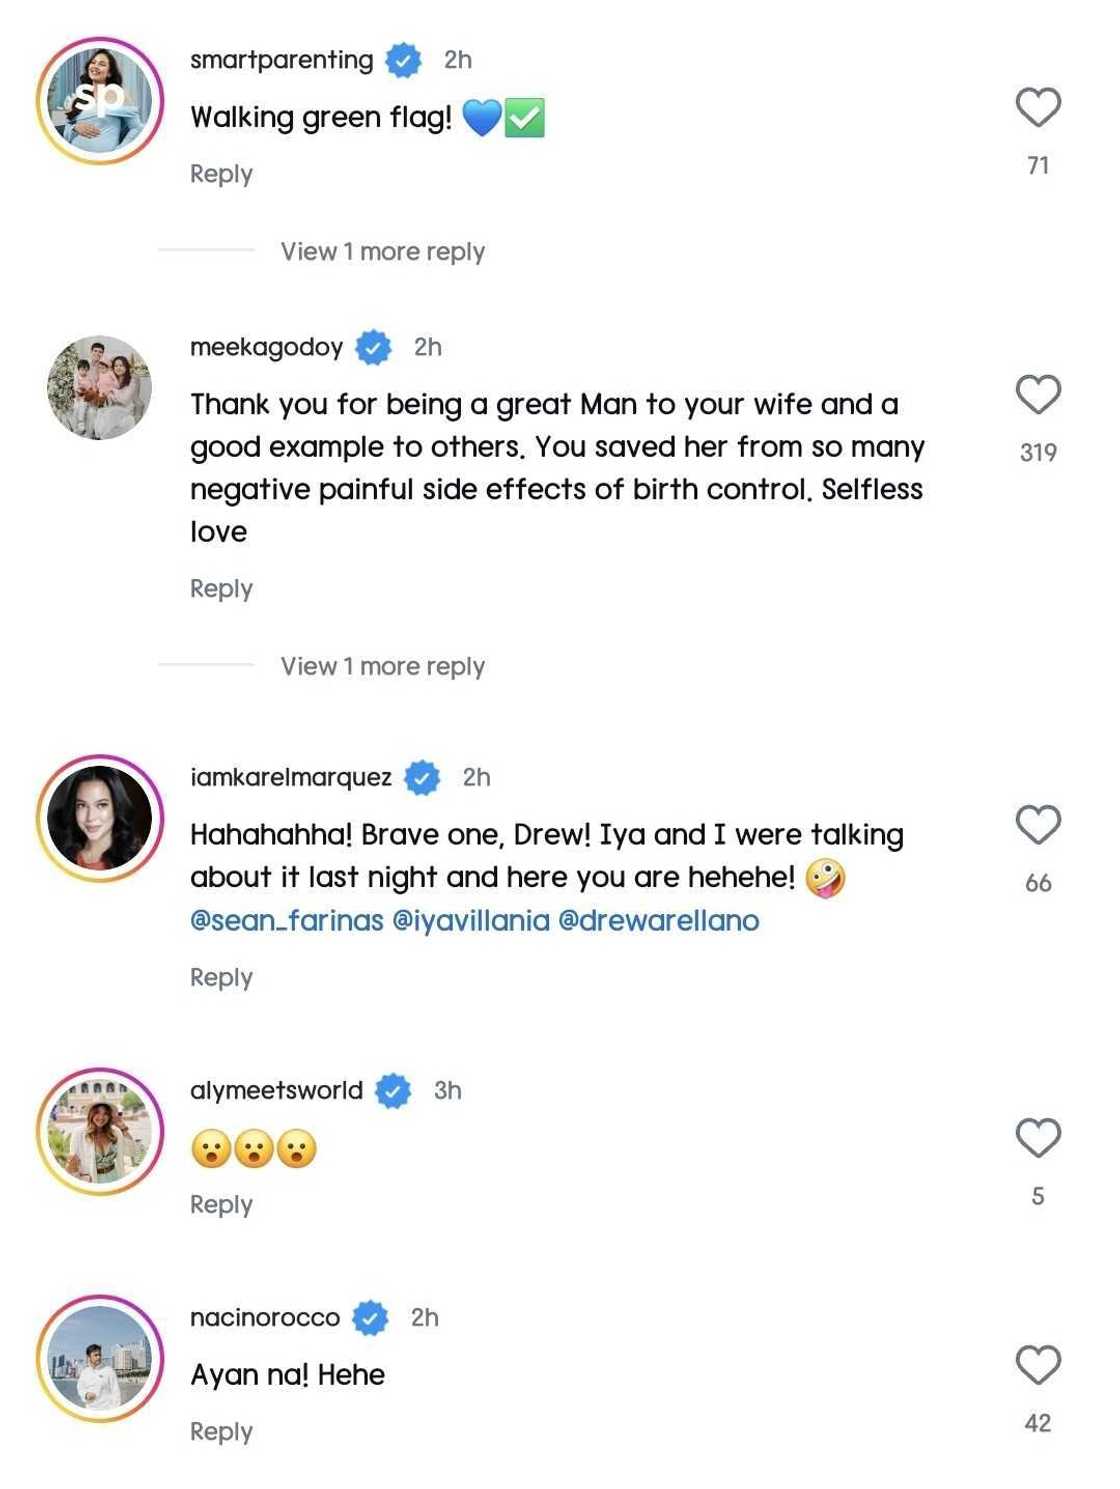View 1 more reply under meekagodoy

click(382, 667)
